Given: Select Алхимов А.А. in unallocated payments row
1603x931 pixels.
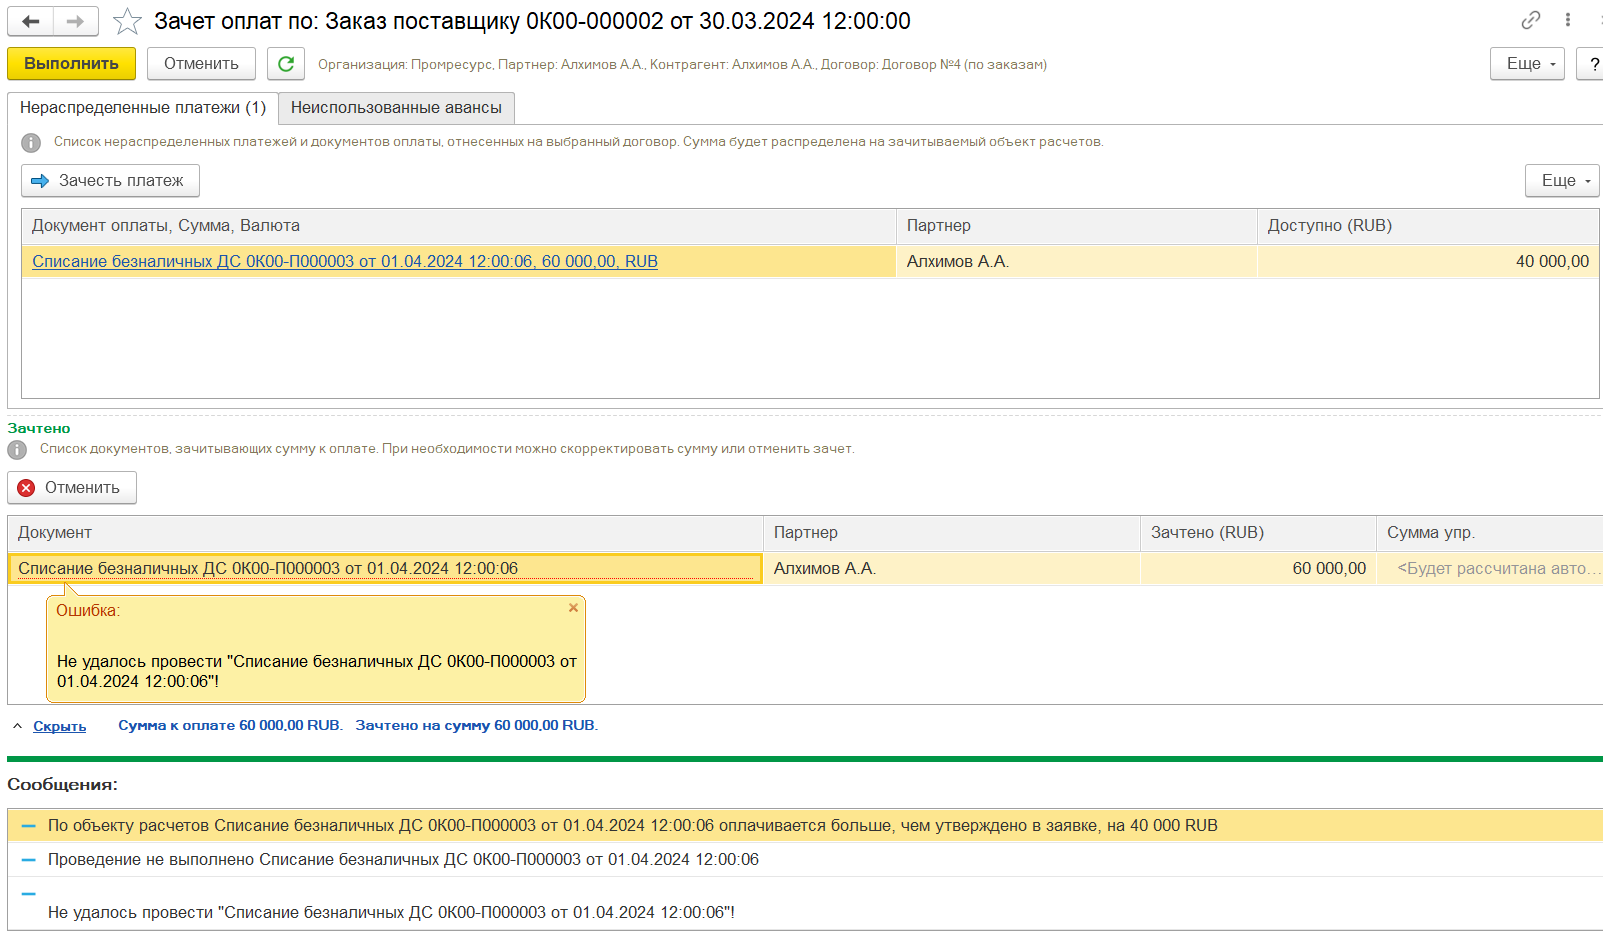Looking at the screenshot, I should coord(1076,261).
